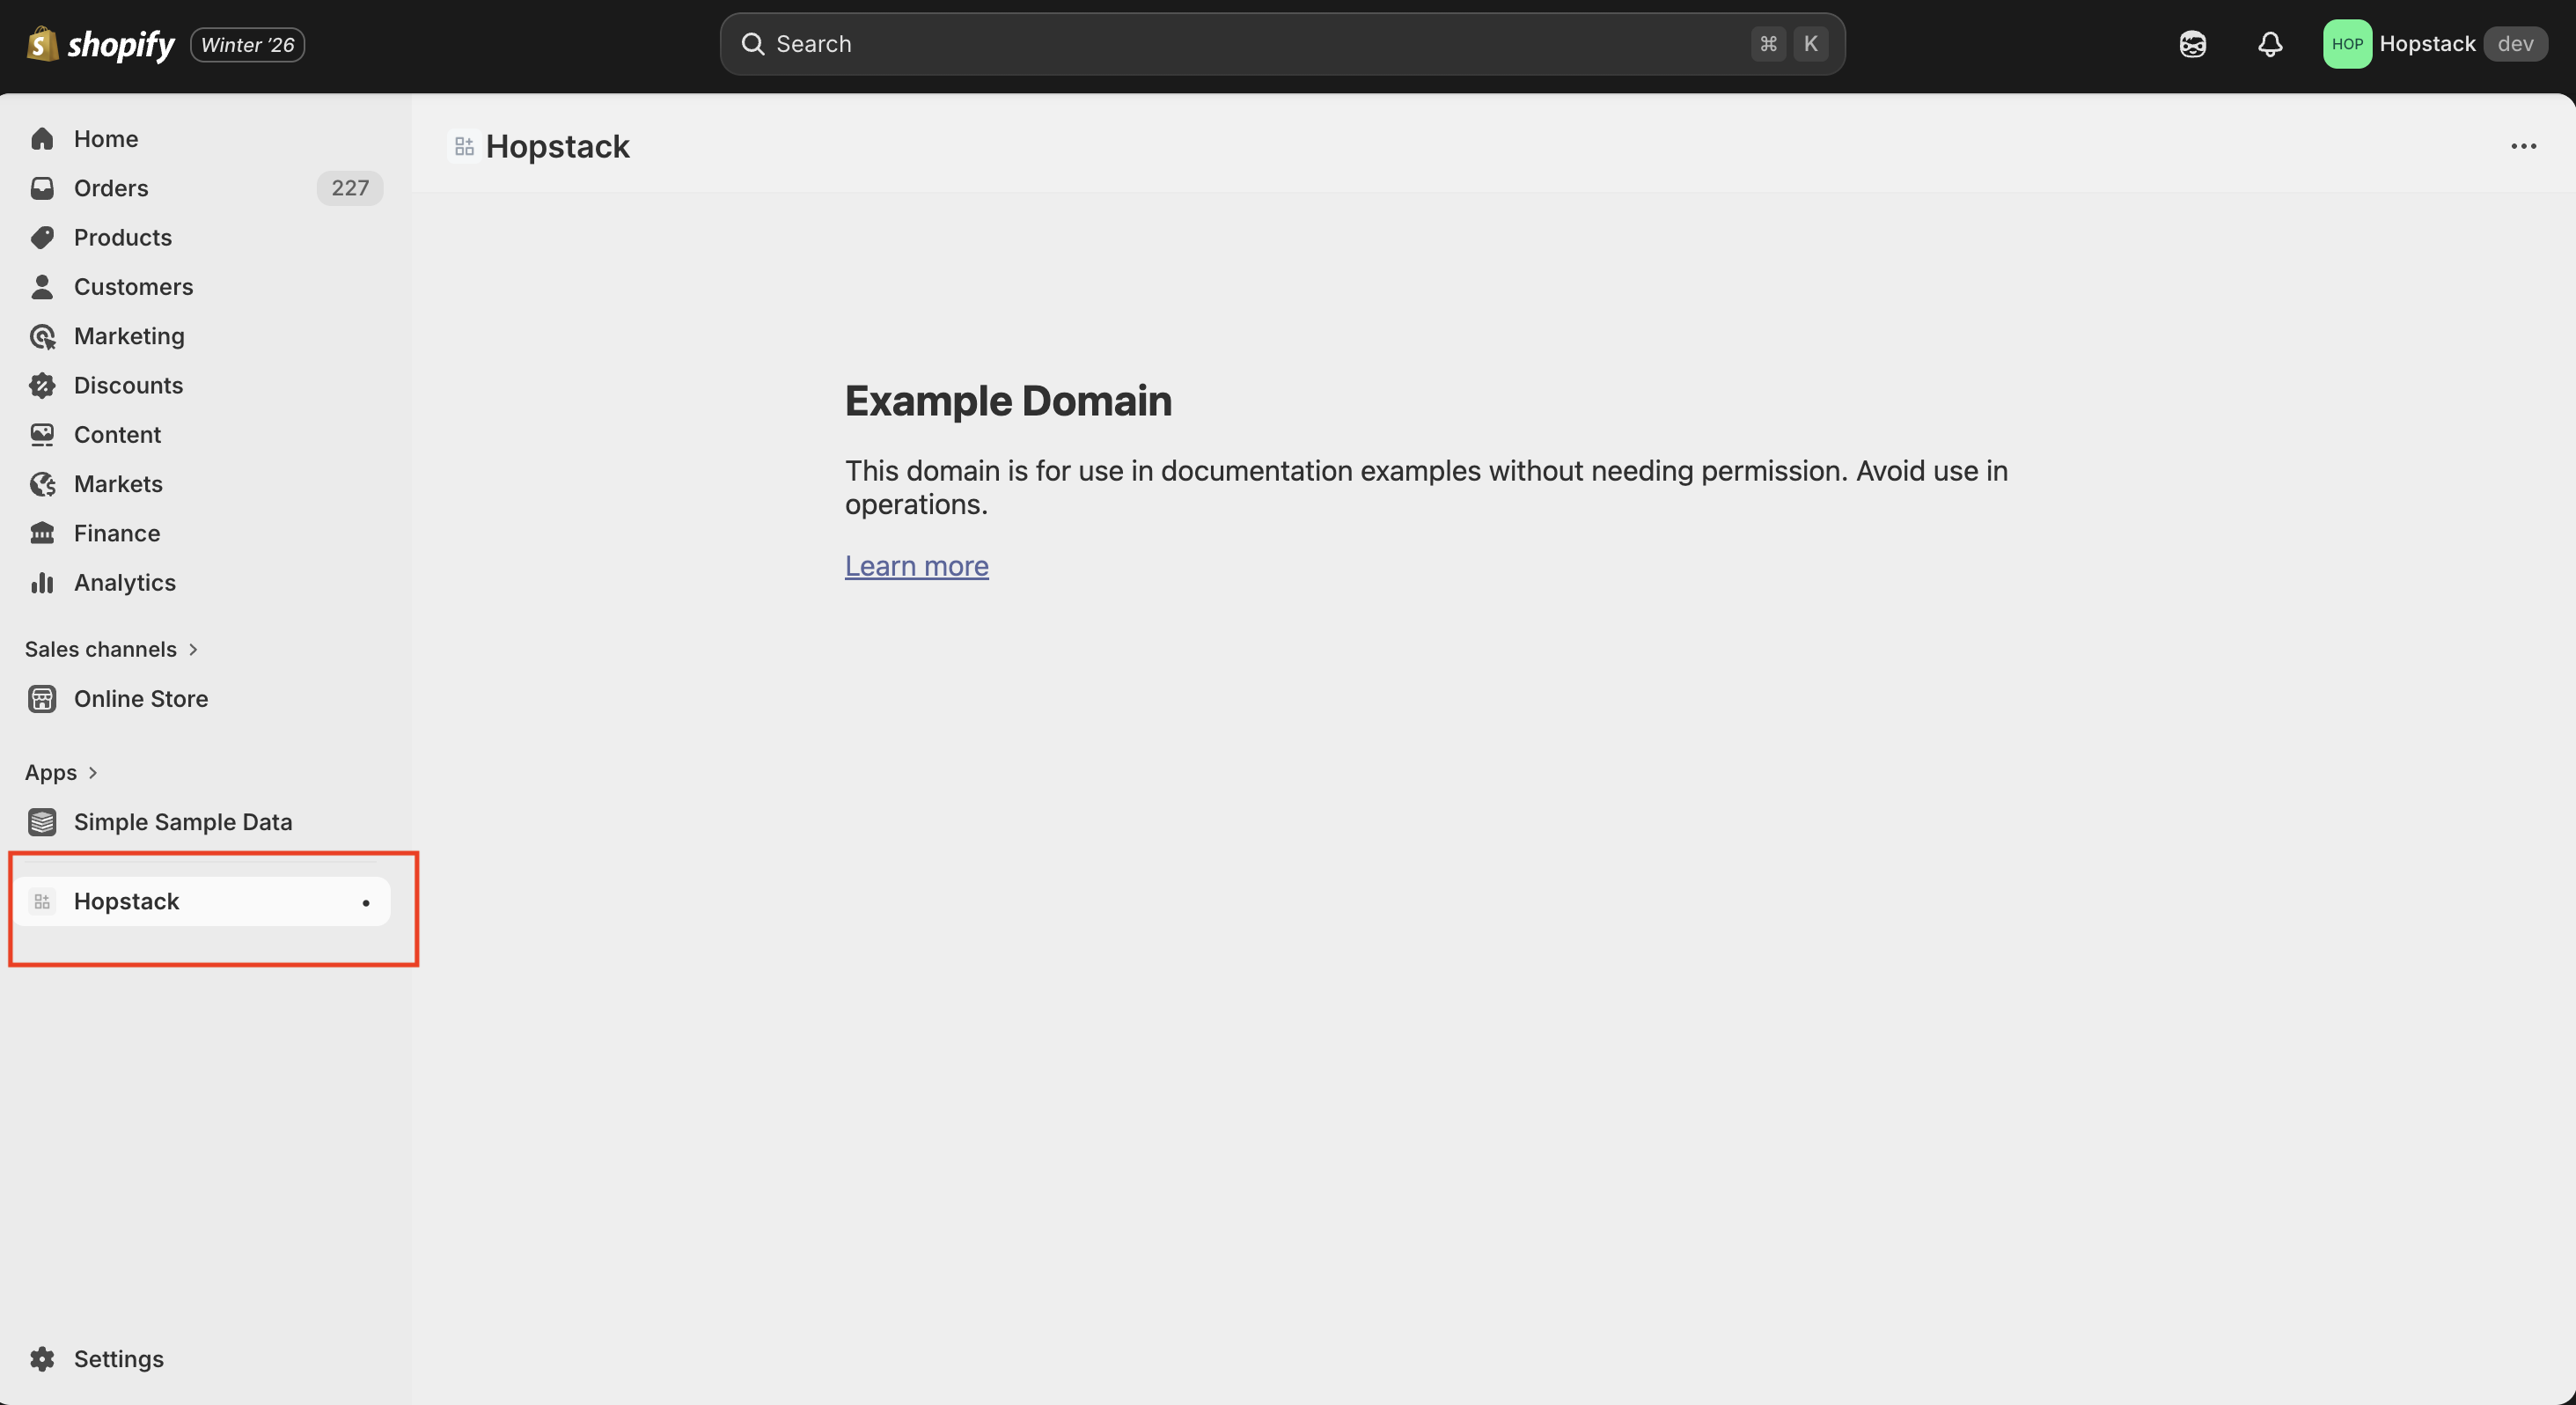The image size is (2576, 1405).
Task: Go to Orders in sidebar
Action: (111, 188)
